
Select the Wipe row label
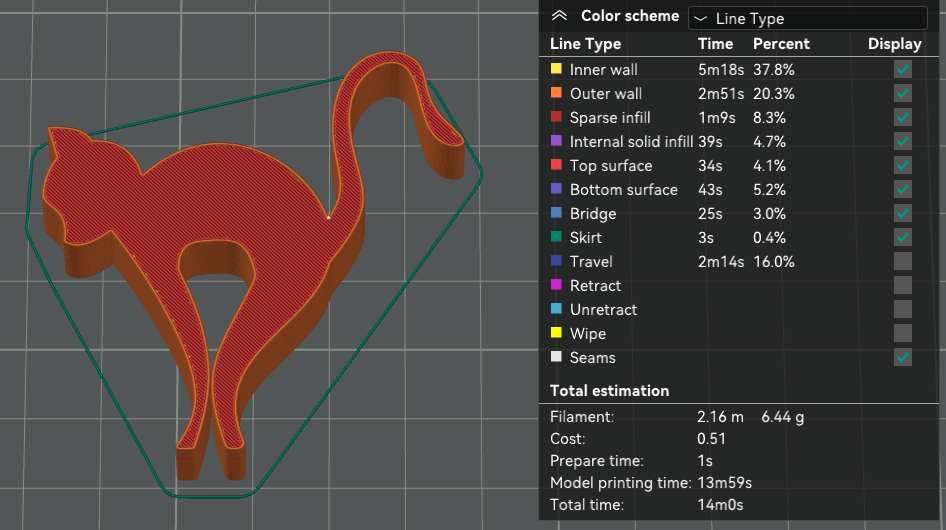click(x=588, y=334)
